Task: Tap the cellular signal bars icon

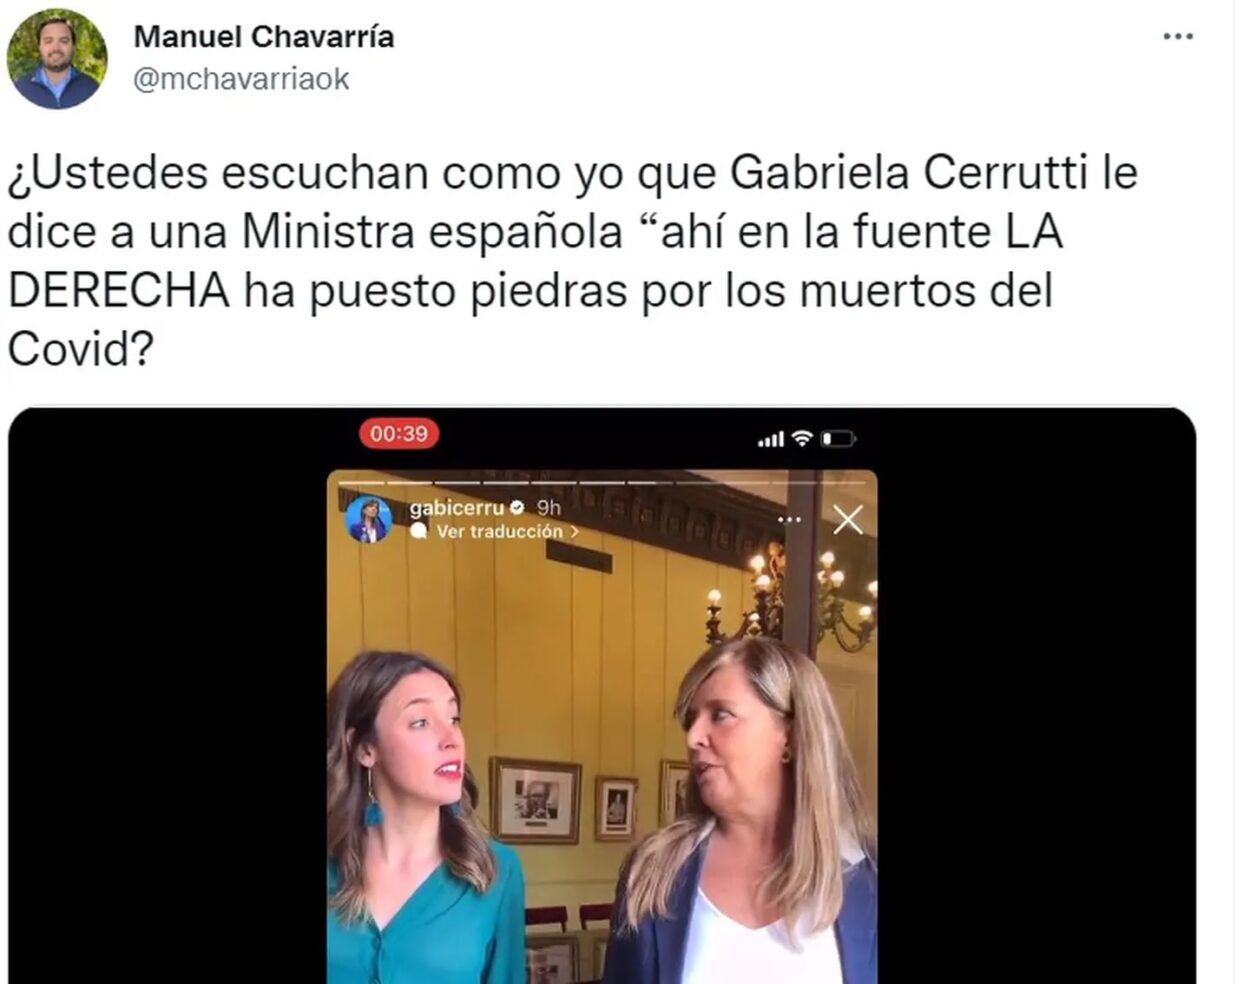Action: (770, 439)
